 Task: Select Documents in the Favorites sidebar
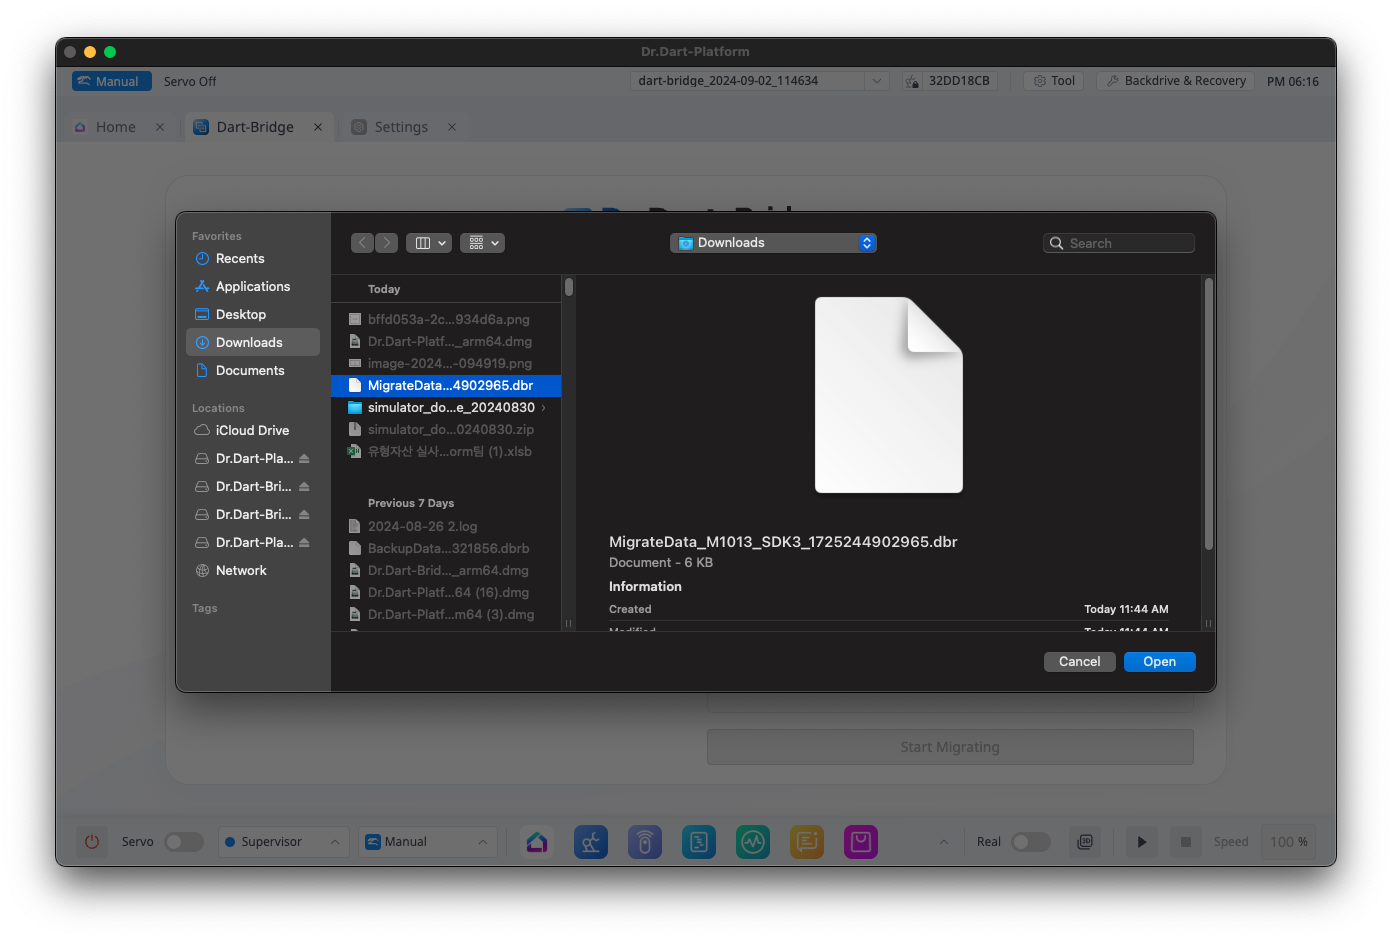point(250,371)
